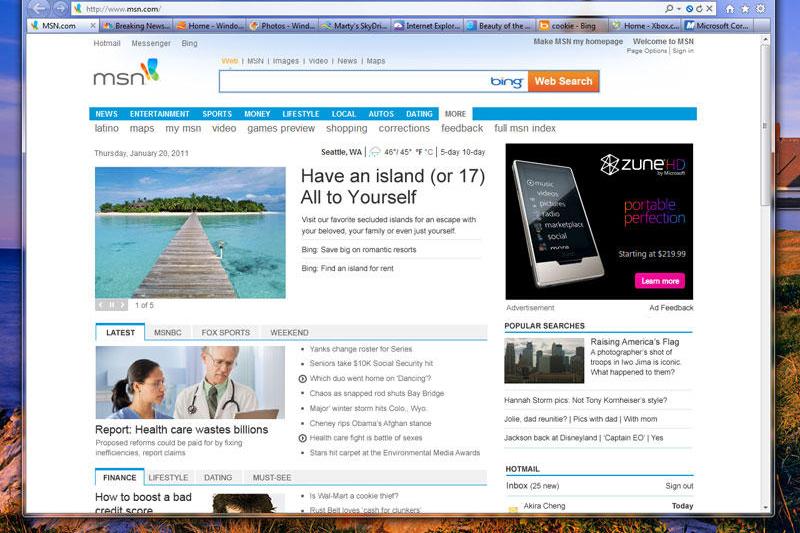The width and height of the screenshot is (800, 533).
Task: Open the IE Home icon
Action: [x=729, y=8]
